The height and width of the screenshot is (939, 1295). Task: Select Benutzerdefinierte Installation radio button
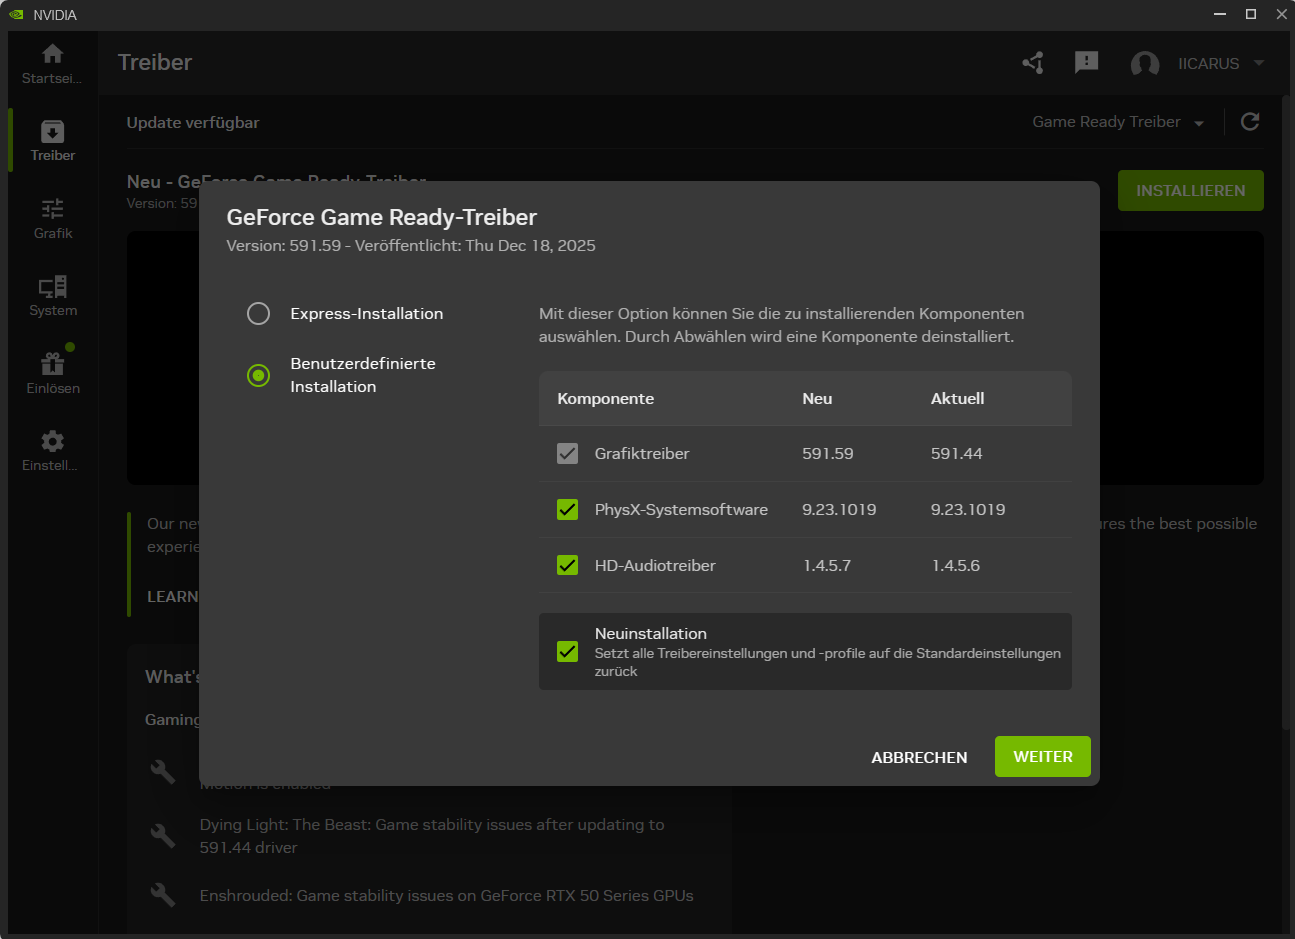[x=258, y=376]
